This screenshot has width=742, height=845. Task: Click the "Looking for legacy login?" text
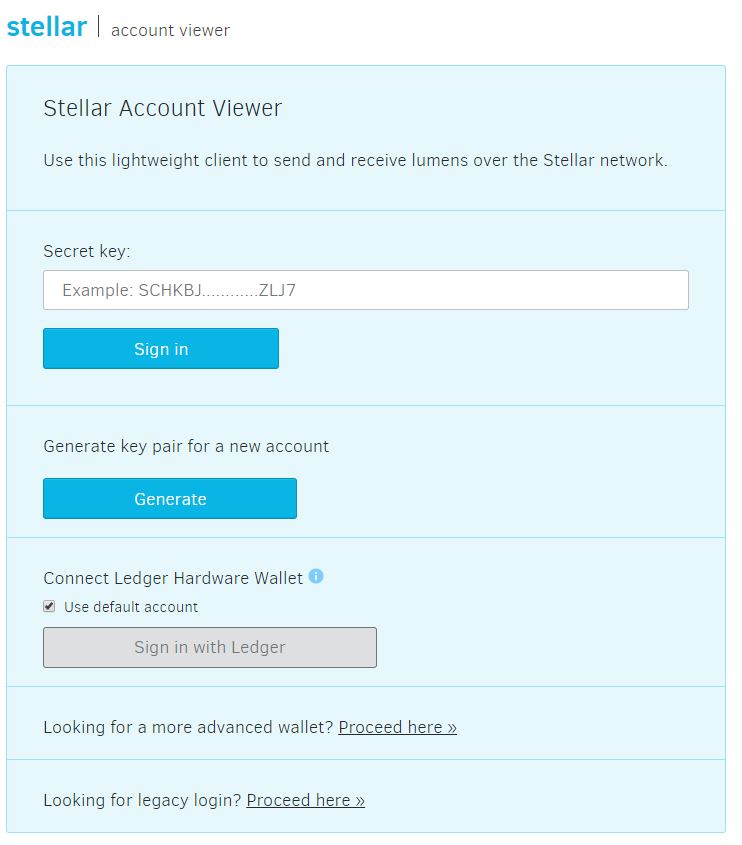click(x=142, y=800)
